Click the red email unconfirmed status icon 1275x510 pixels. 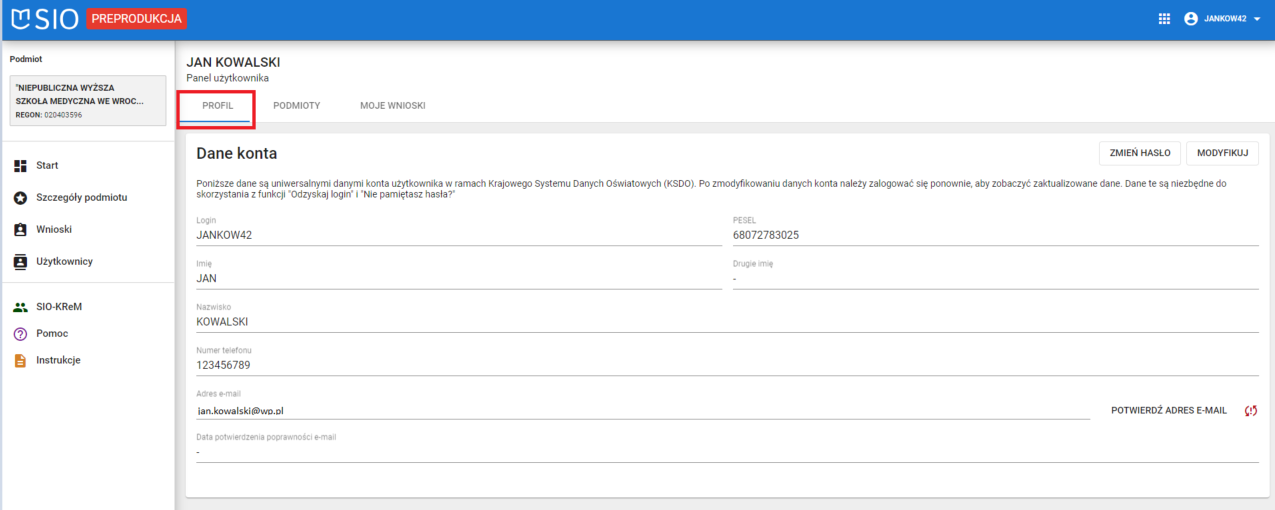(1250, 411)
